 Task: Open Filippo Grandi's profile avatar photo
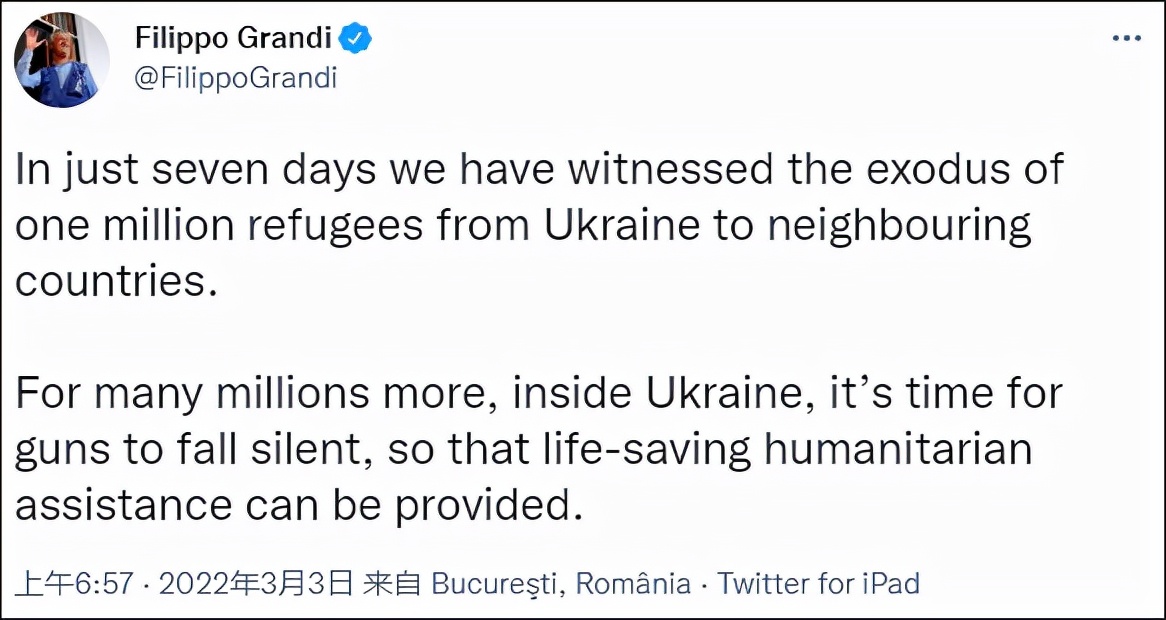pyautogui.click(x=61, y=61)
